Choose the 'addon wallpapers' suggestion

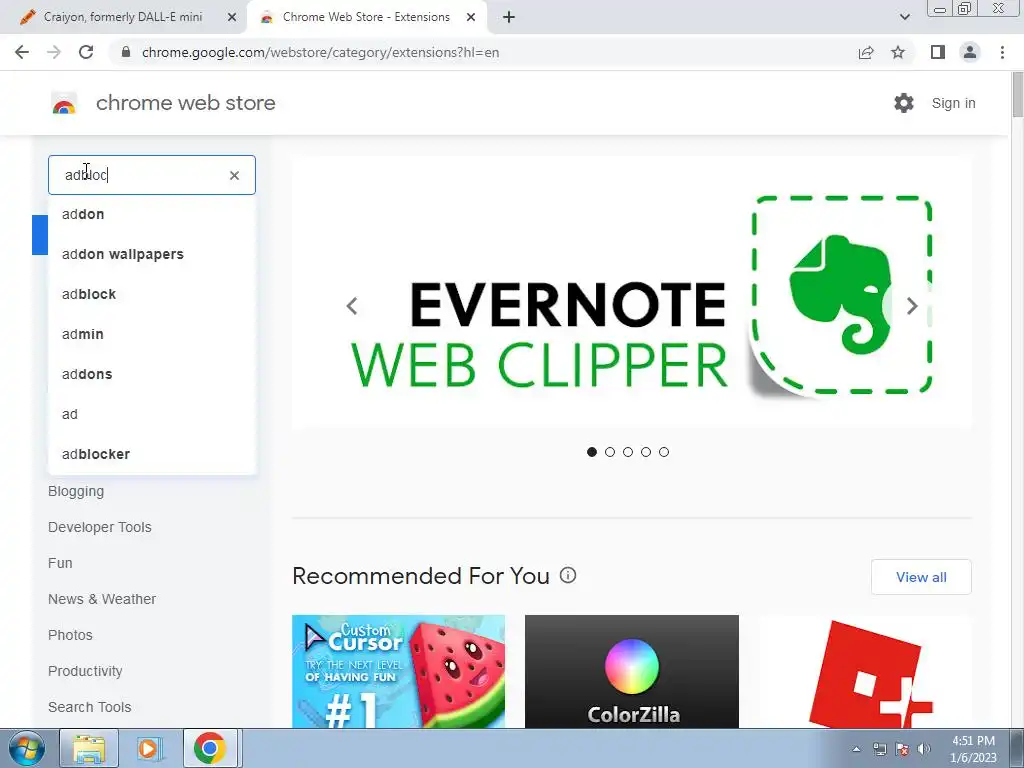point(152,254)
